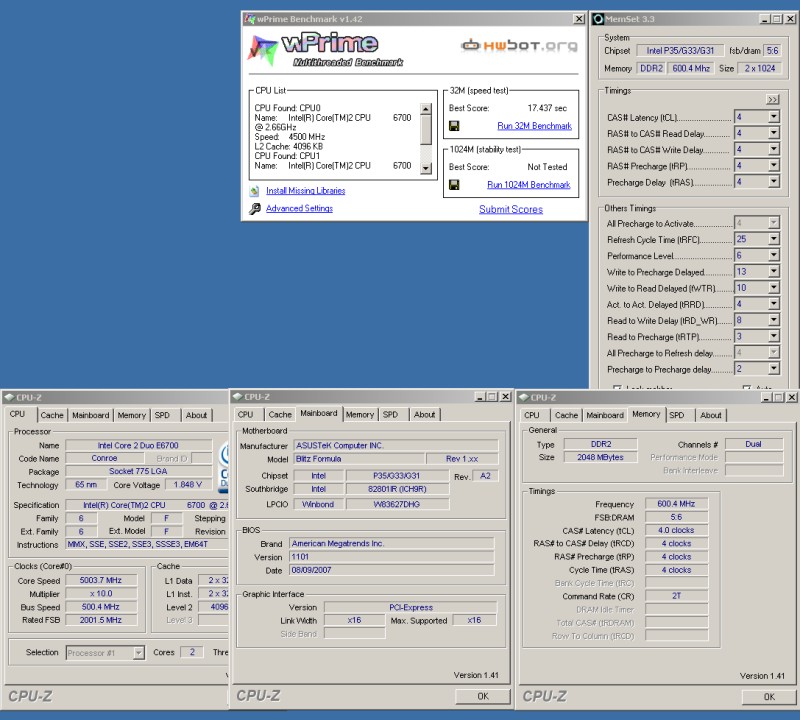Screen dimensions: 800x720
Task: Click OK in the CPU-Z Mainboard window
Action: (483, 696)
